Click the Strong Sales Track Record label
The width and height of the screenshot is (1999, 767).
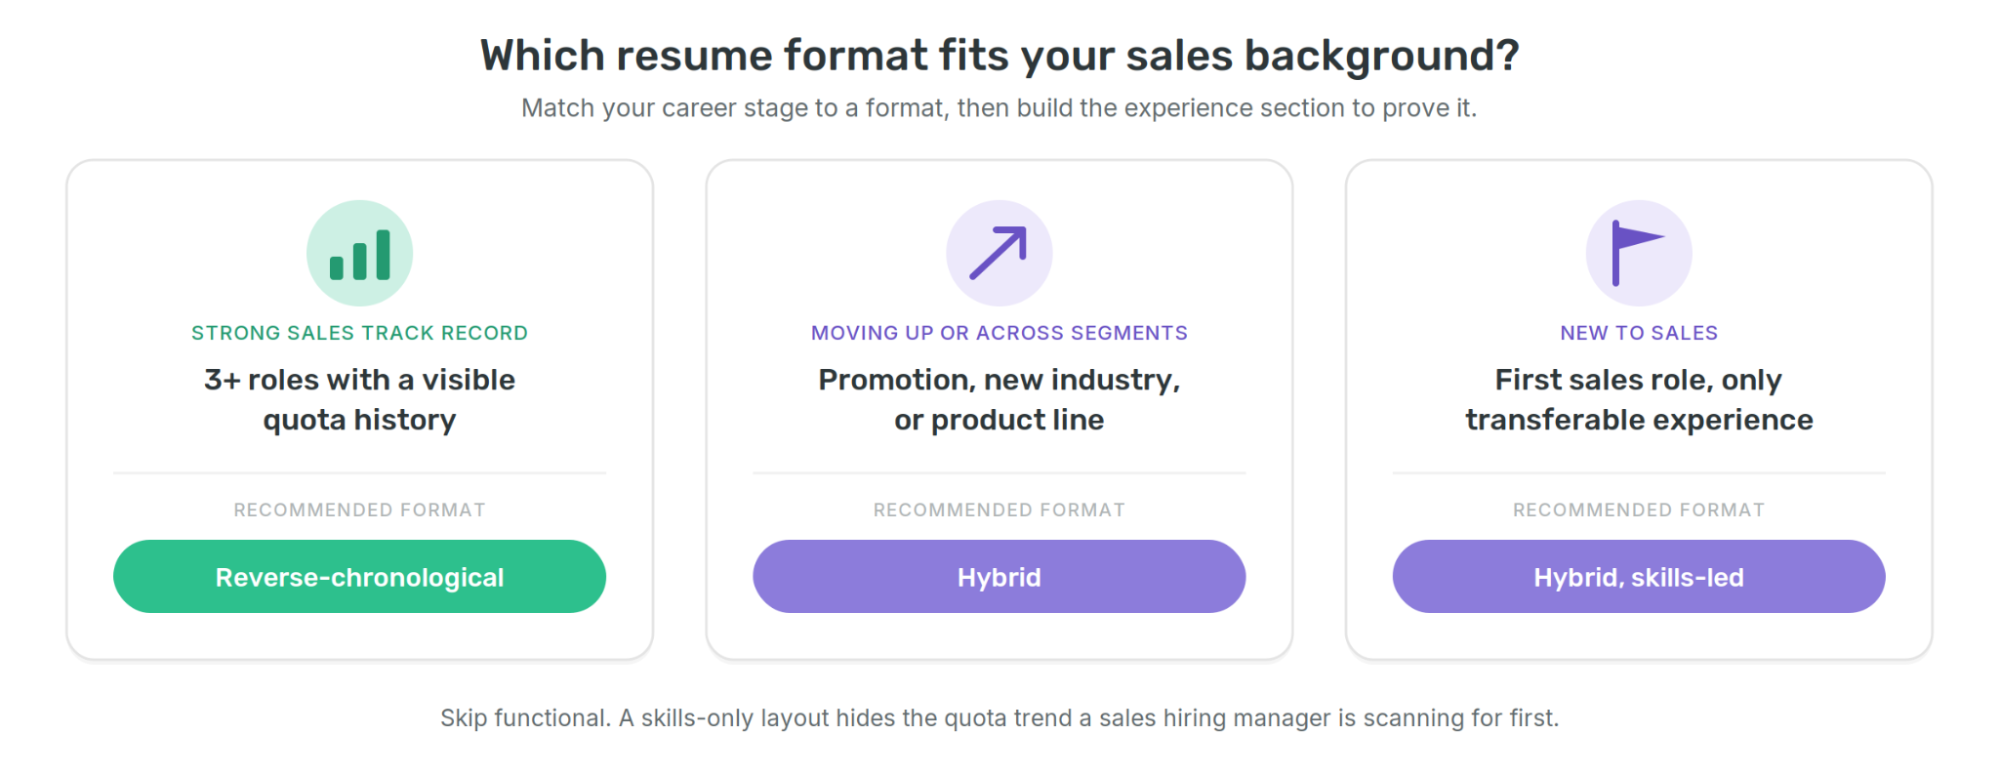click(359, 333)
